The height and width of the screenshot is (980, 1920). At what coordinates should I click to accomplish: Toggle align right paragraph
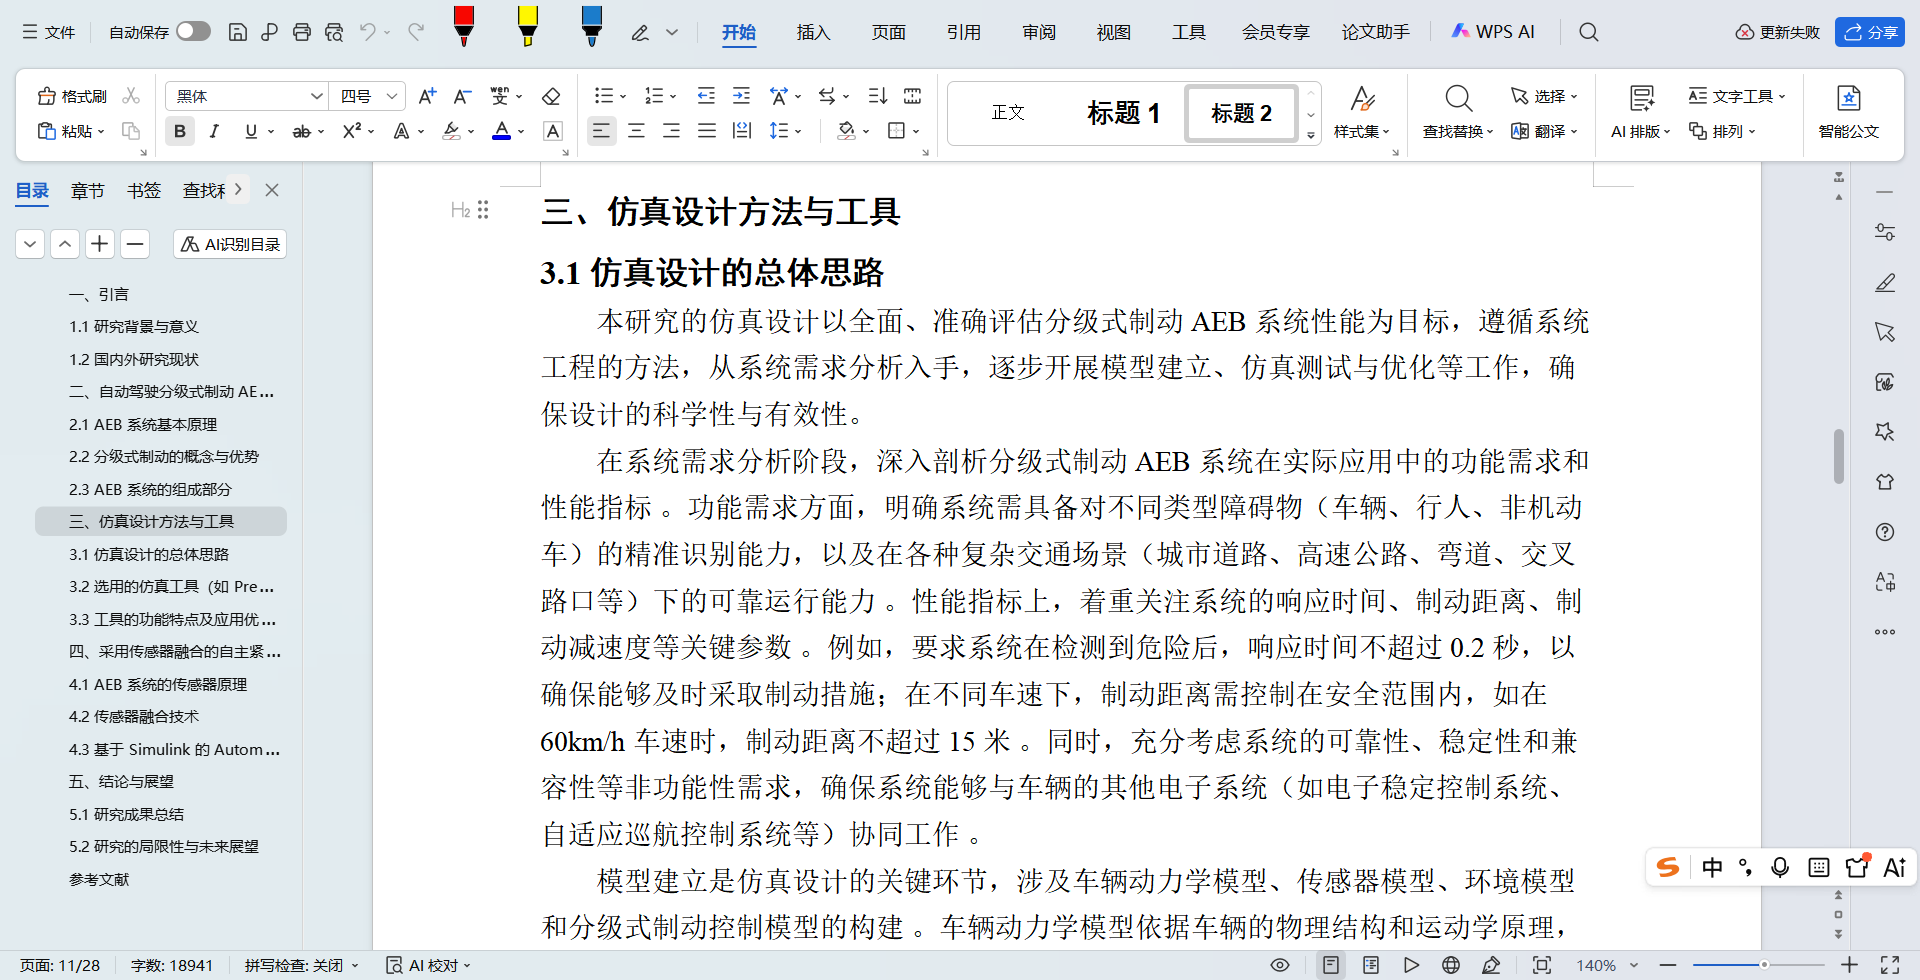(671, 131)
